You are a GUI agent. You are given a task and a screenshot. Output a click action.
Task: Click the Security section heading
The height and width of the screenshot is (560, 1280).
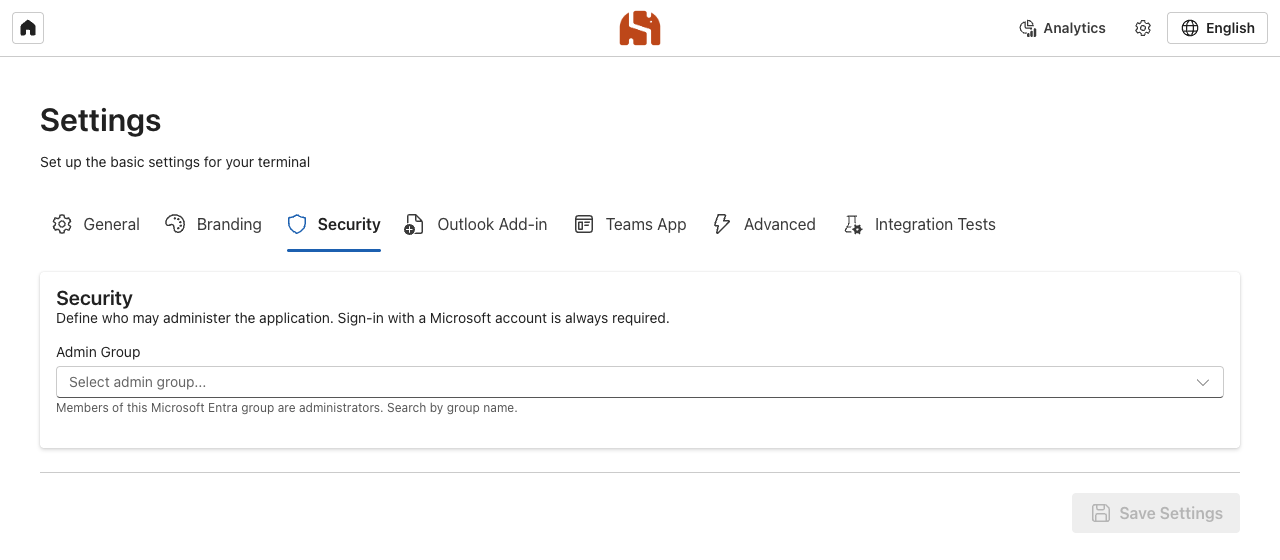pos(94,298)
